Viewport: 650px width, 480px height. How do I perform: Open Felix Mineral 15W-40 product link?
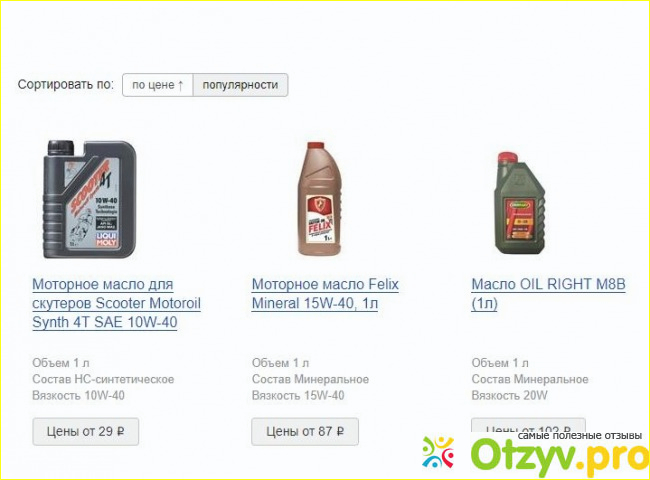point(325,294)
